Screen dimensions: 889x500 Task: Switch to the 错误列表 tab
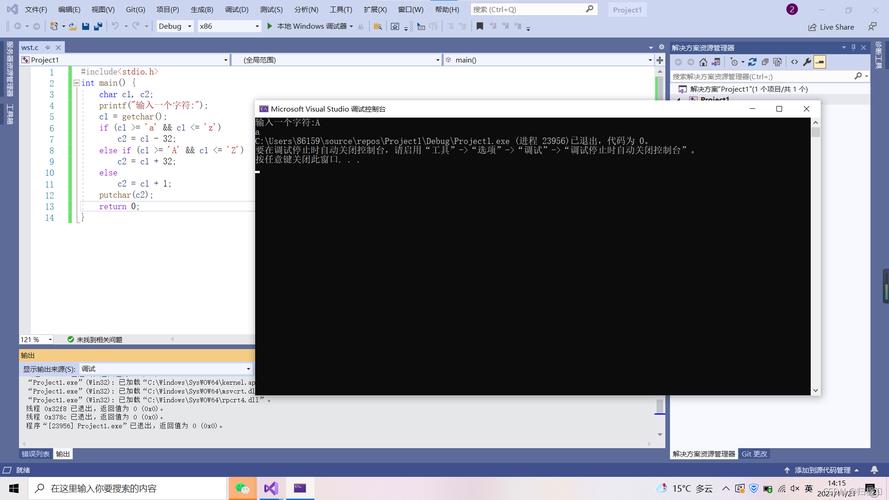point(36,454)
